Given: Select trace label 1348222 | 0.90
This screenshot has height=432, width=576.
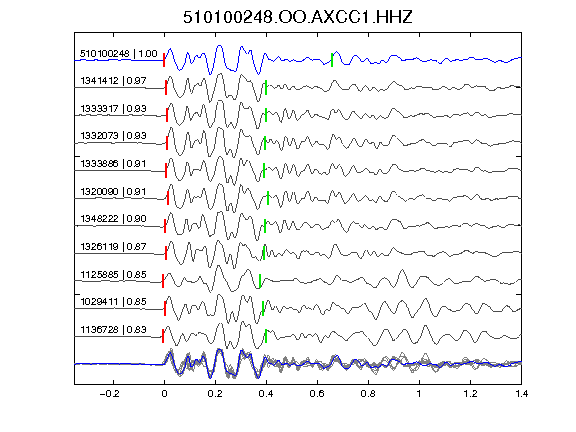Looking at the screenshot, I should (x=113, y=219).
